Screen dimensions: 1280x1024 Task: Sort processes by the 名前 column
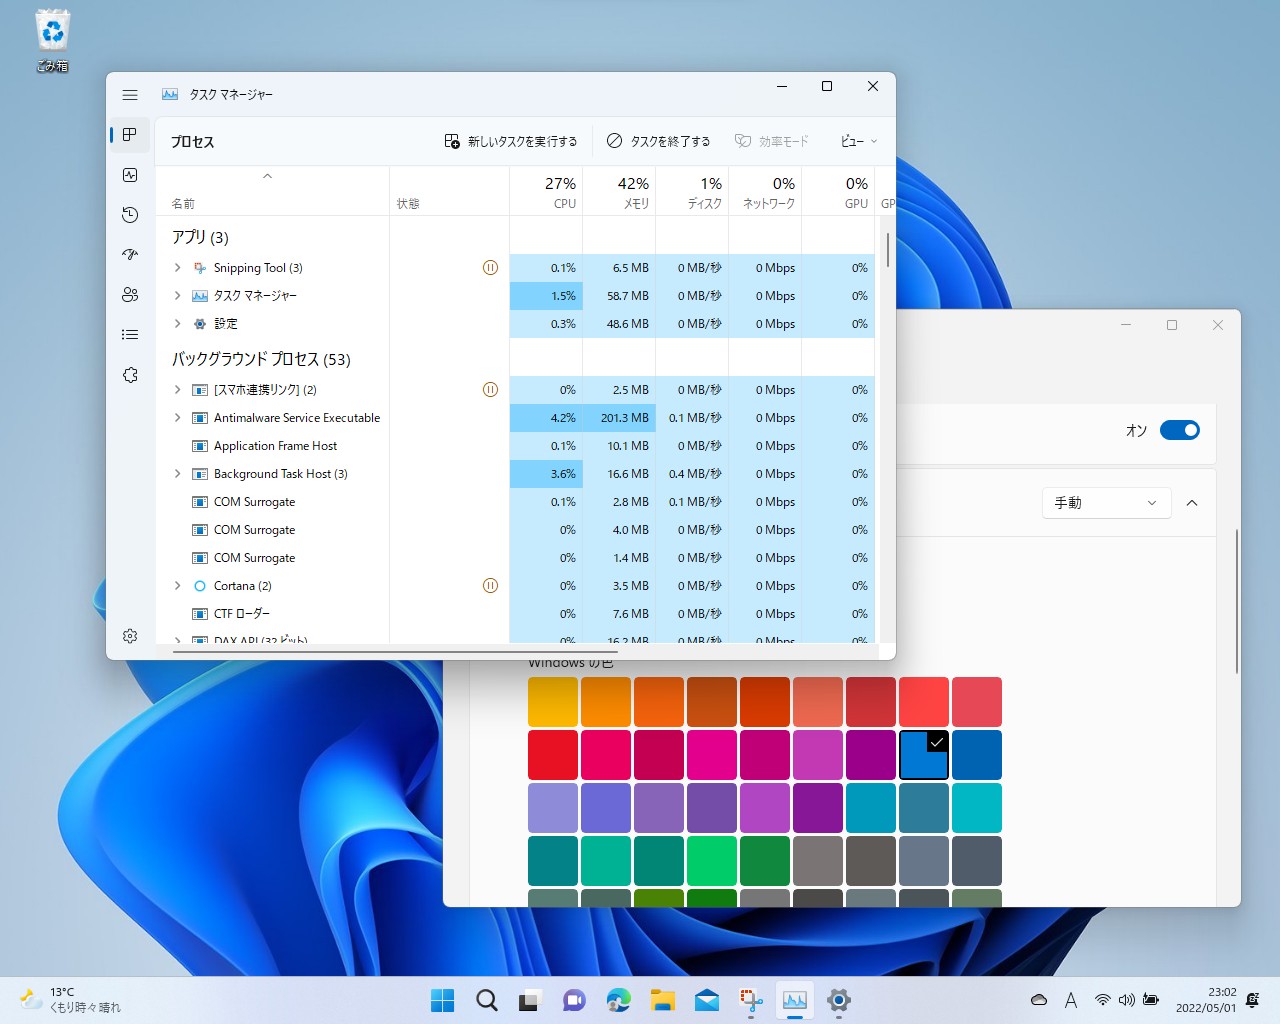[272, 191]
